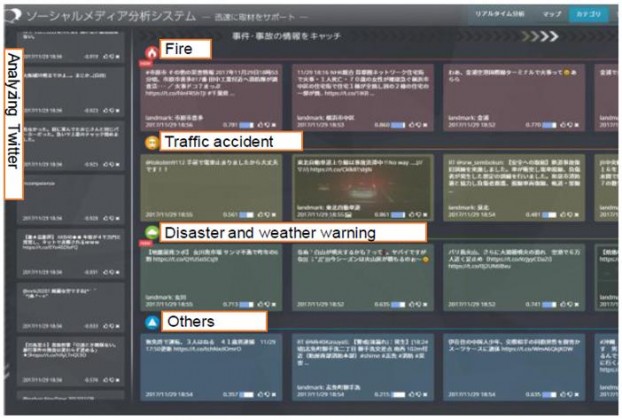Open the リアルタイム分析 tab

pyautogui.click(x=500, y=14)
